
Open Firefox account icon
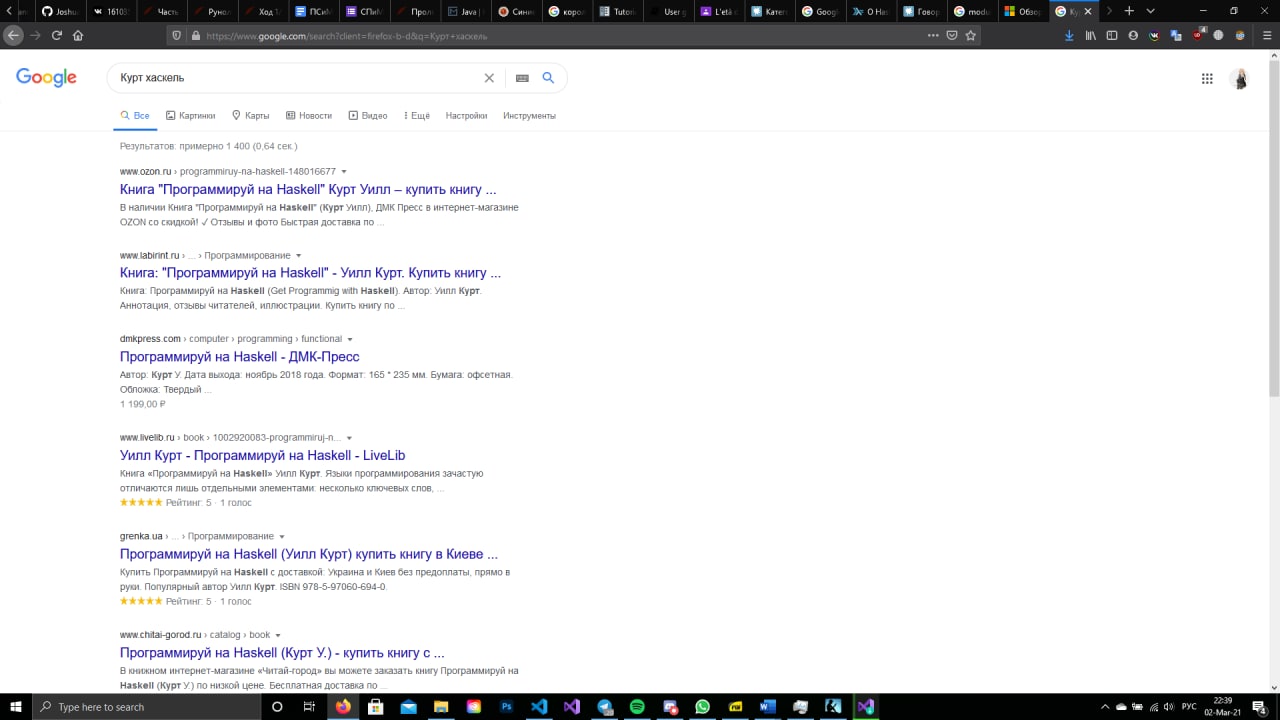[x=1133, y=35]
